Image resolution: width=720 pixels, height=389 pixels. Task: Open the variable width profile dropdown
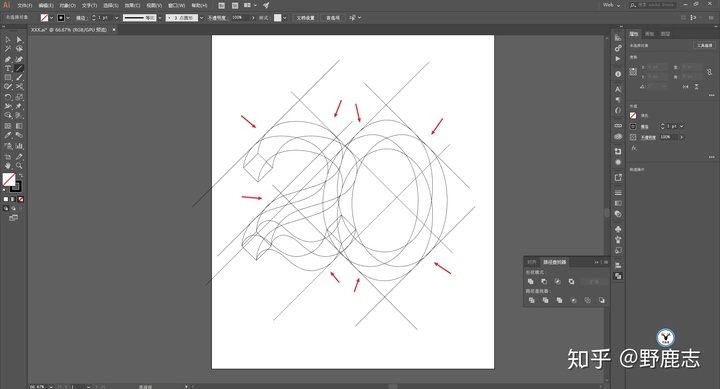(160, 18)
